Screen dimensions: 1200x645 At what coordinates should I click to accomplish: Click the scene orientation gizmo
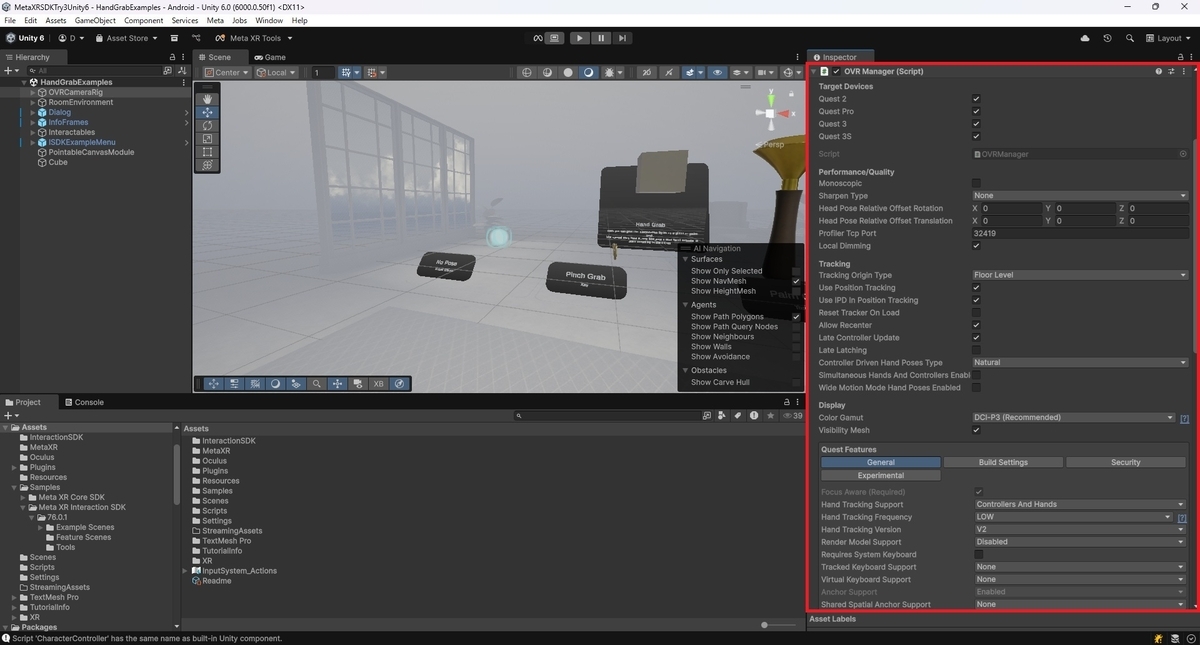(770, 113)
